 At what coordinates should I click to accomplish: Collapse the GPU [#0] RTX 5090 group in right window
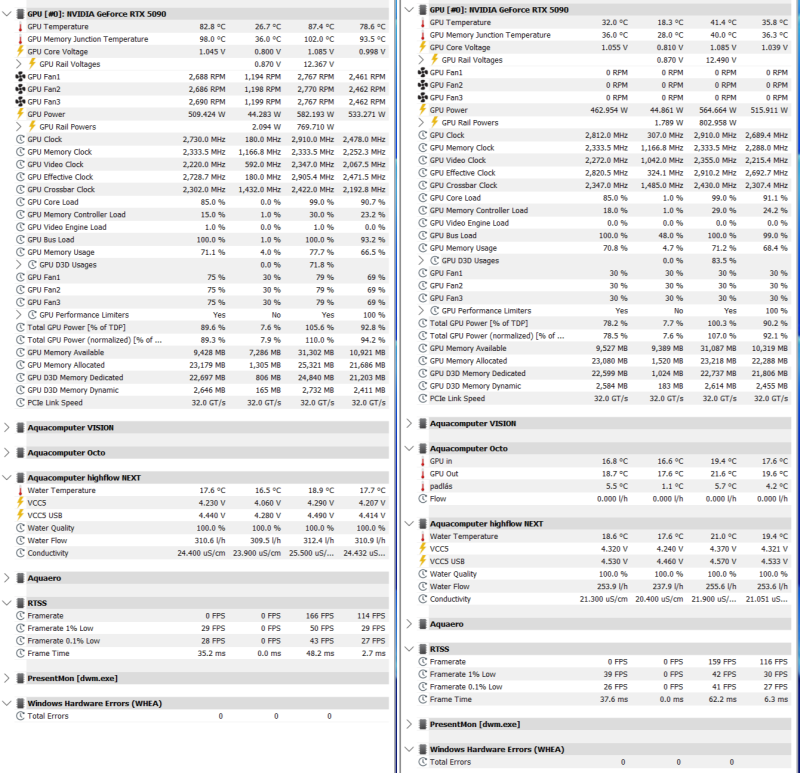click(409, 10)
